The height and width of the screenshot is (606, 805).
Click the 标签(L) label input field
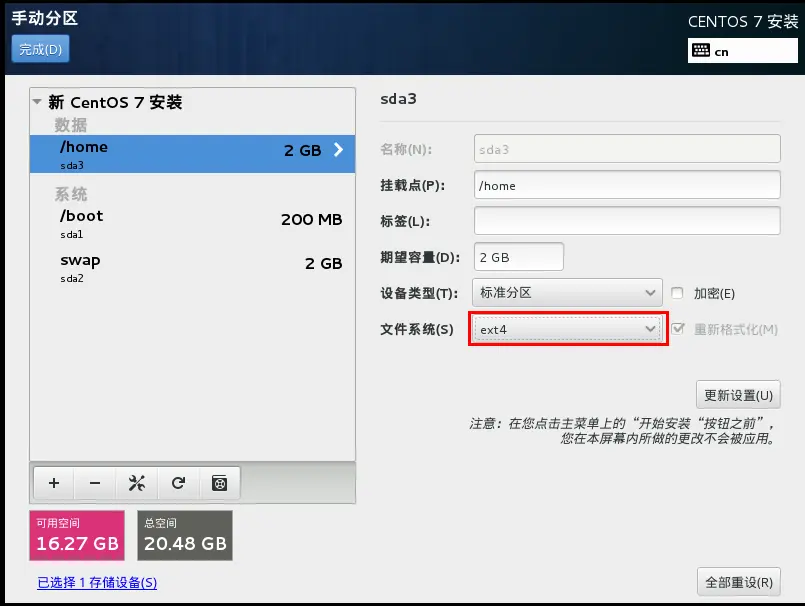627,221
